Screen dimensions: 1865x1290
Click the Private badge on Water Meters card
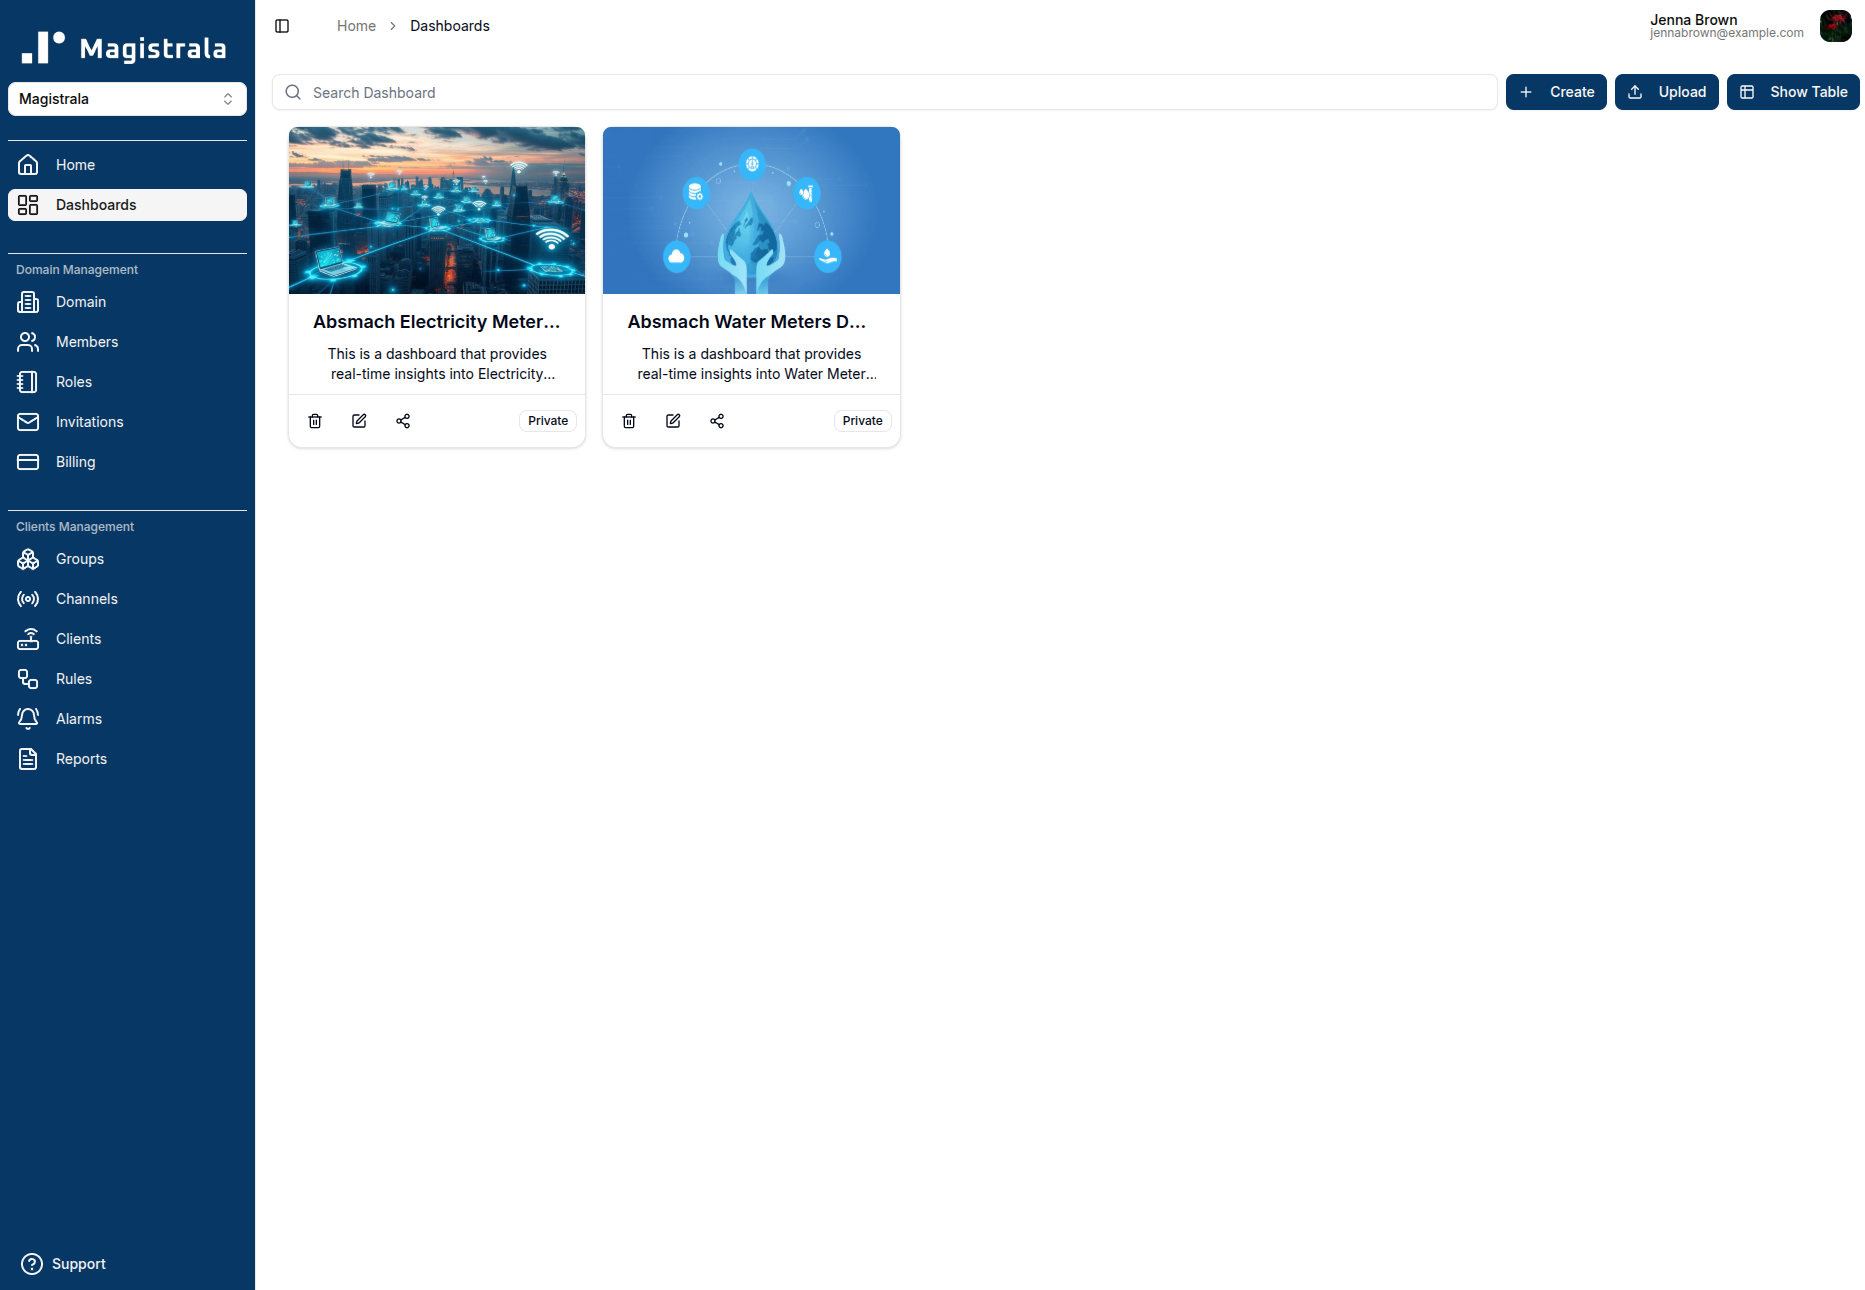[x=861, y=420]
